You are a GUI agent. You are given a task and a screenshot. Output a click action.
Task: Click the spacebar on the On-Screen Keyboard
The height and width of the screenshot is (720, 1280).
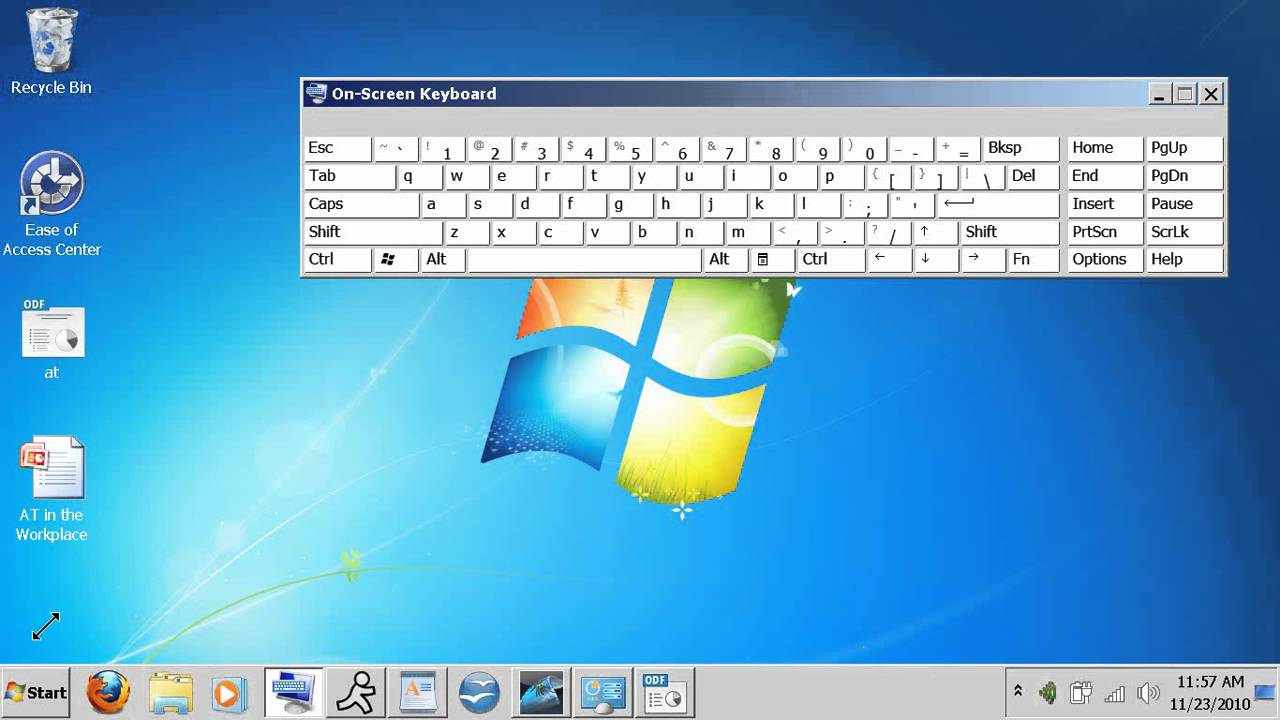coord(585,260)
